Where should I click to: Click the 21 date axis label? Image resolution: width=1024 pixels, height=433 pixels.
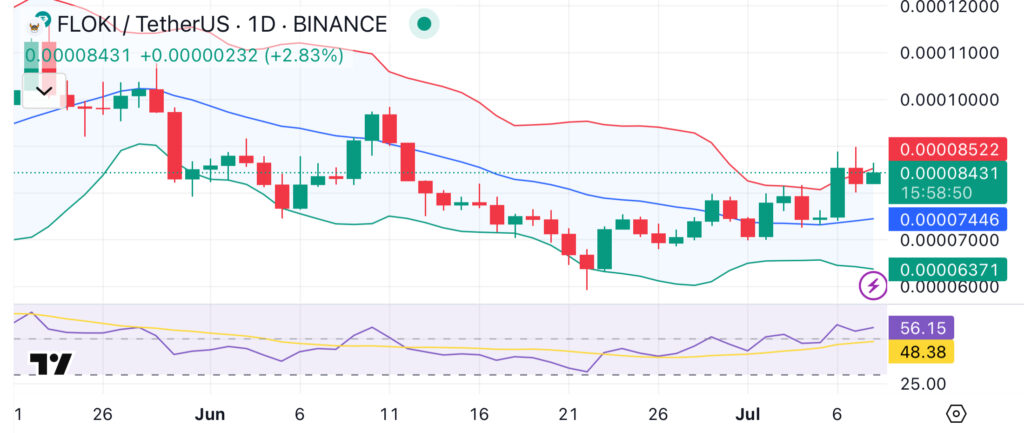coord(568,414)
